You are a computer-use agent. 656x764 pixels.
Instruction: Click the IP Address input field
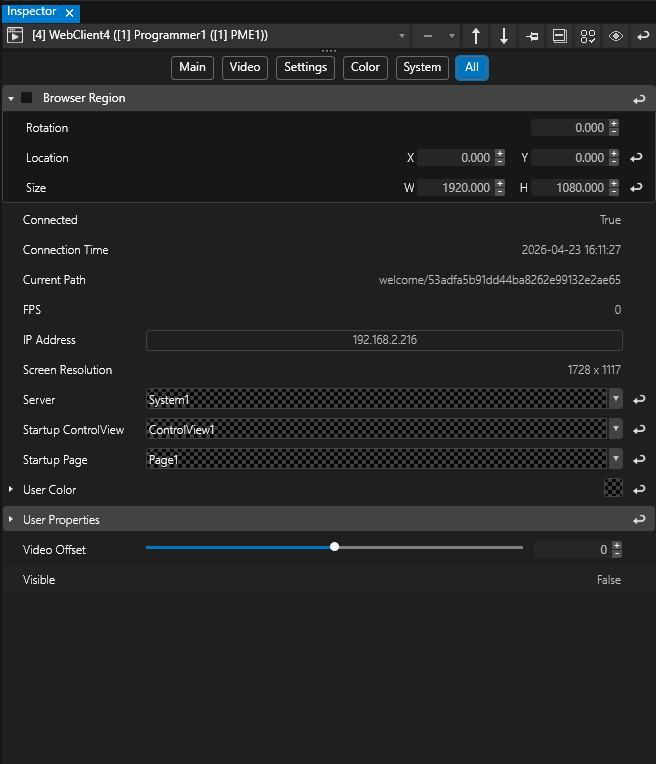click(x=384, y=340)
